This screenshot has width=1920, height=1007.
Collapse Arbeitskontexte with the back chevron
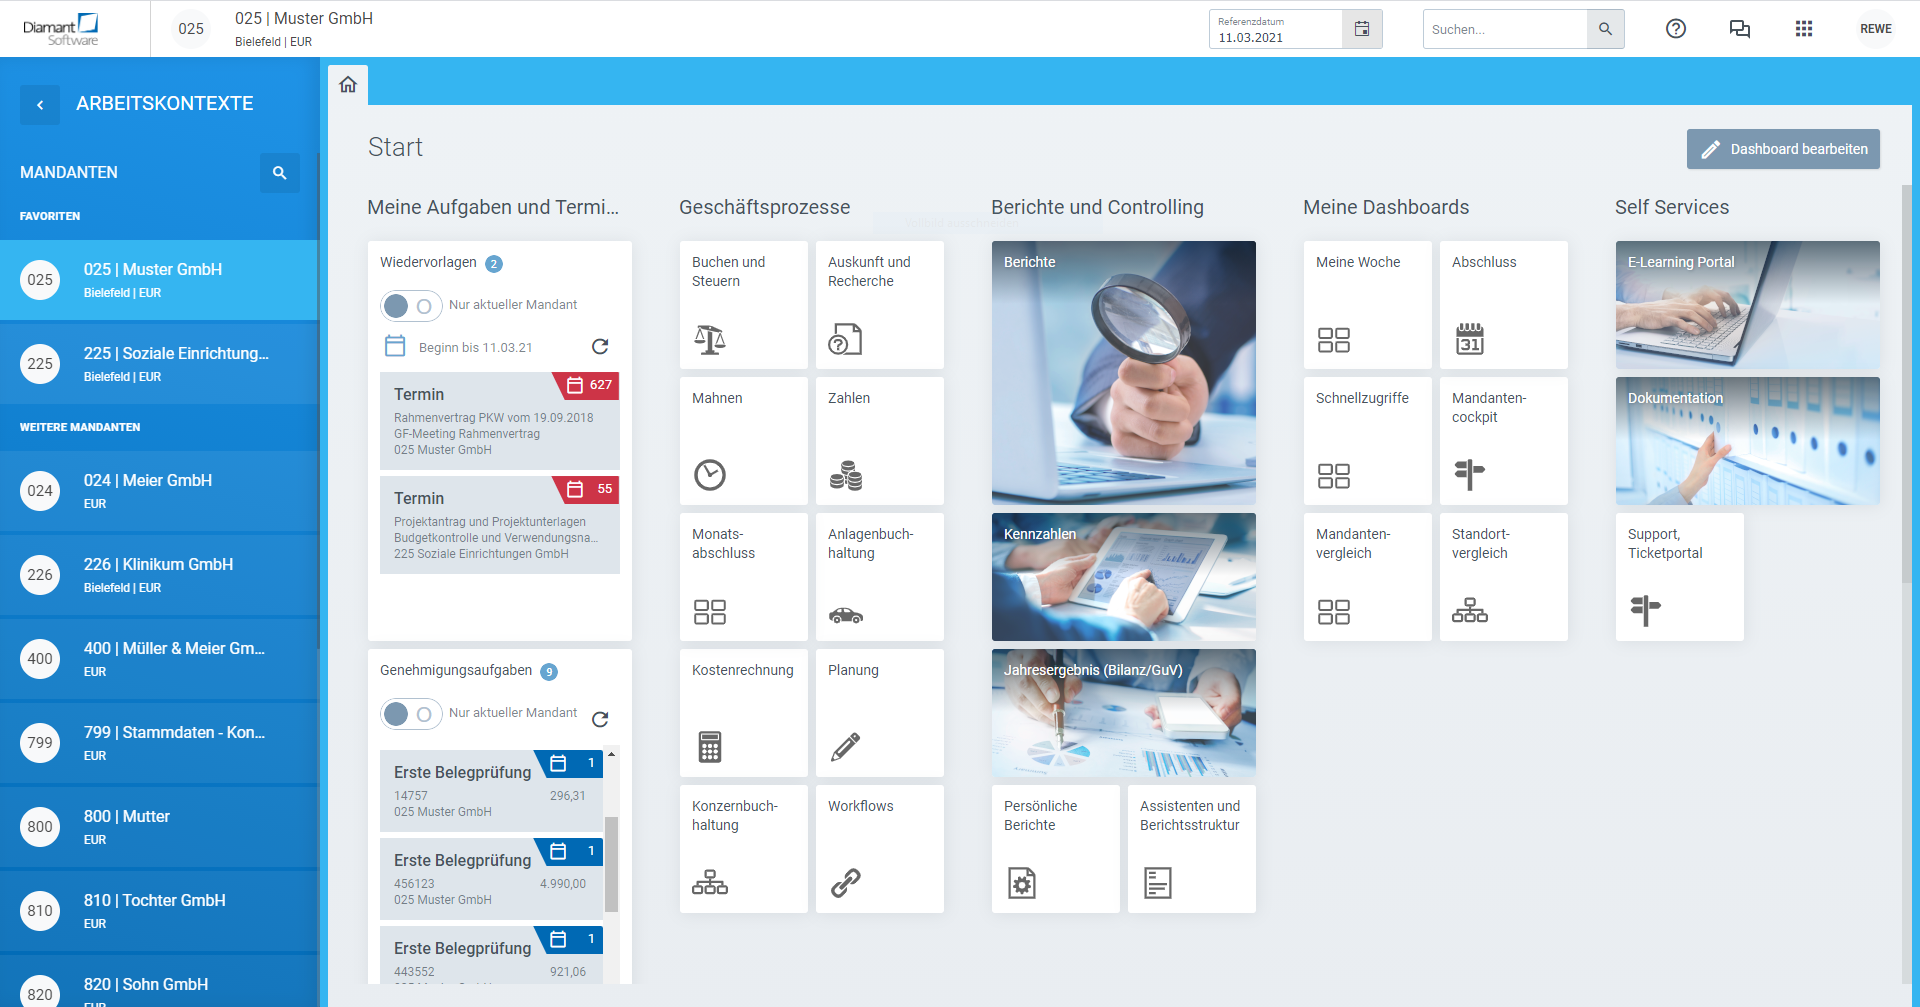click(x=40, y=104)
